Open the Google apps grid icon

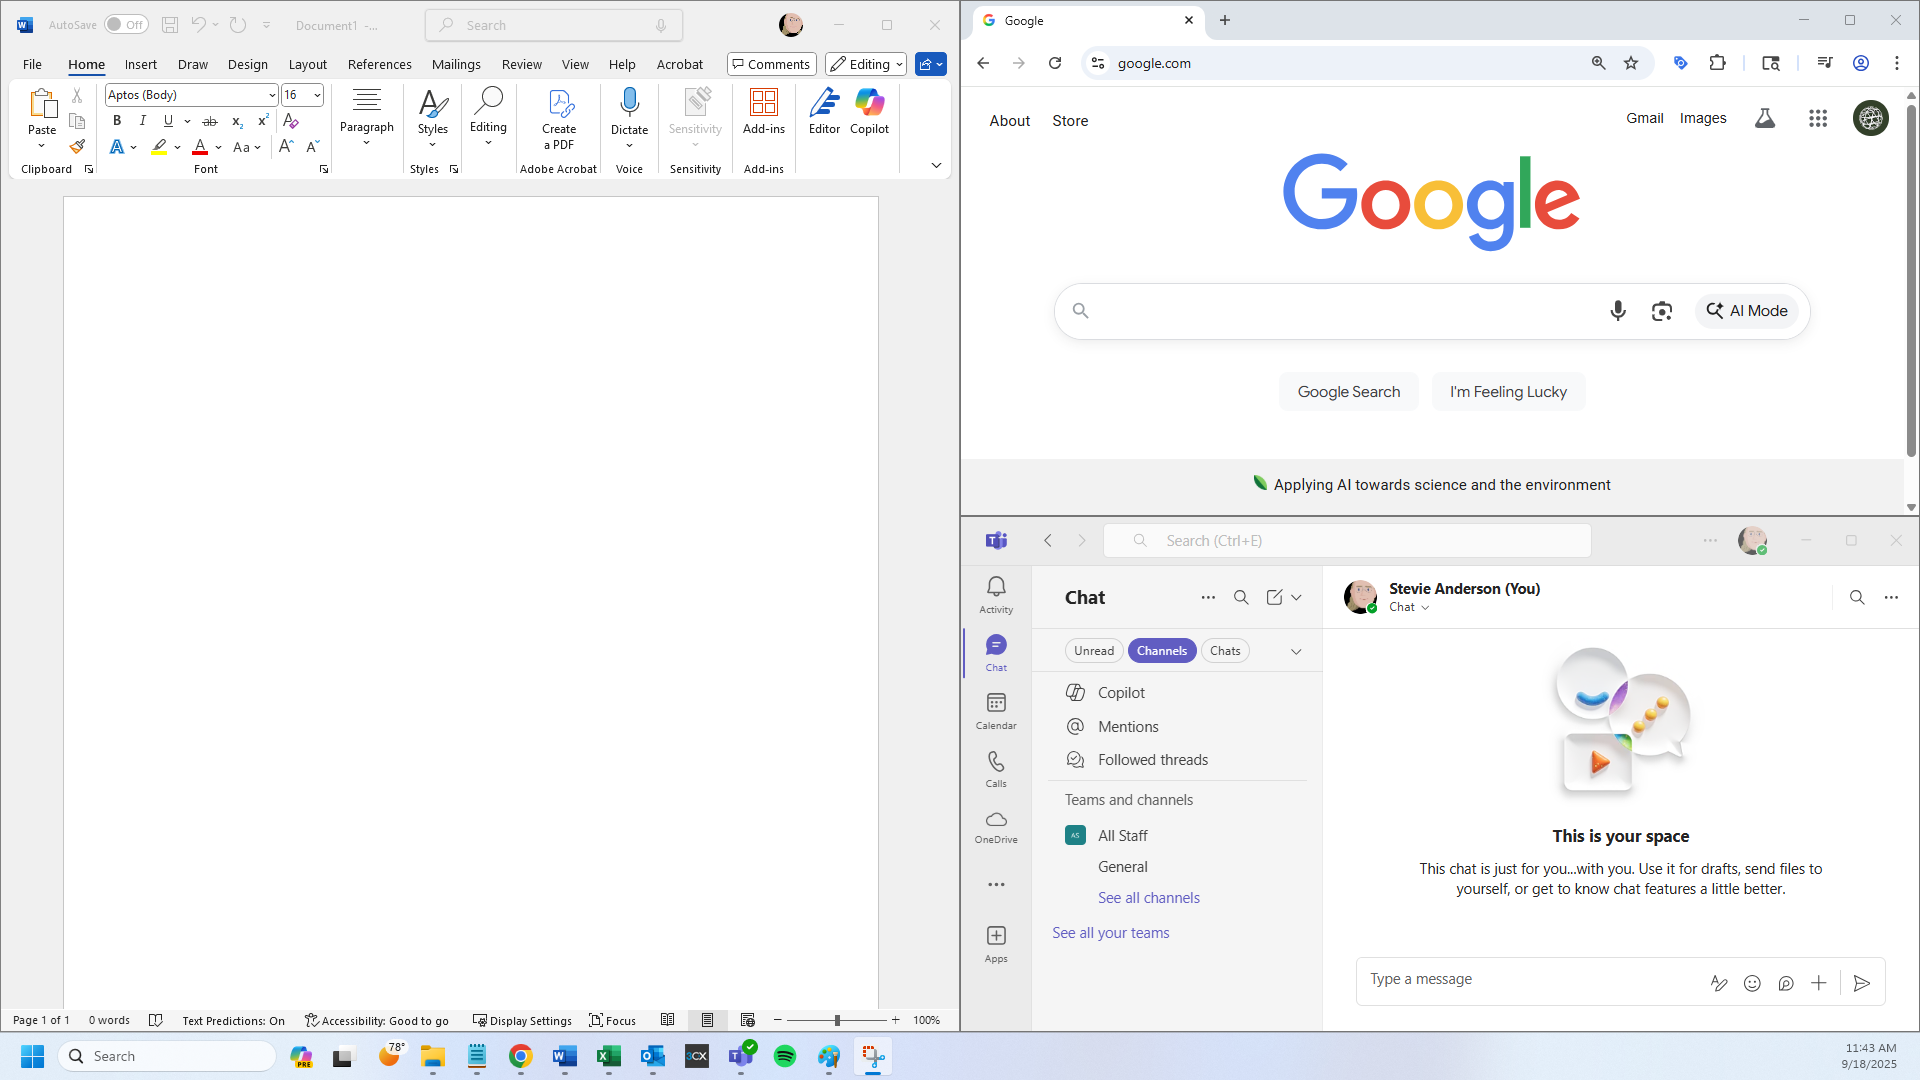click(1817, 118)
